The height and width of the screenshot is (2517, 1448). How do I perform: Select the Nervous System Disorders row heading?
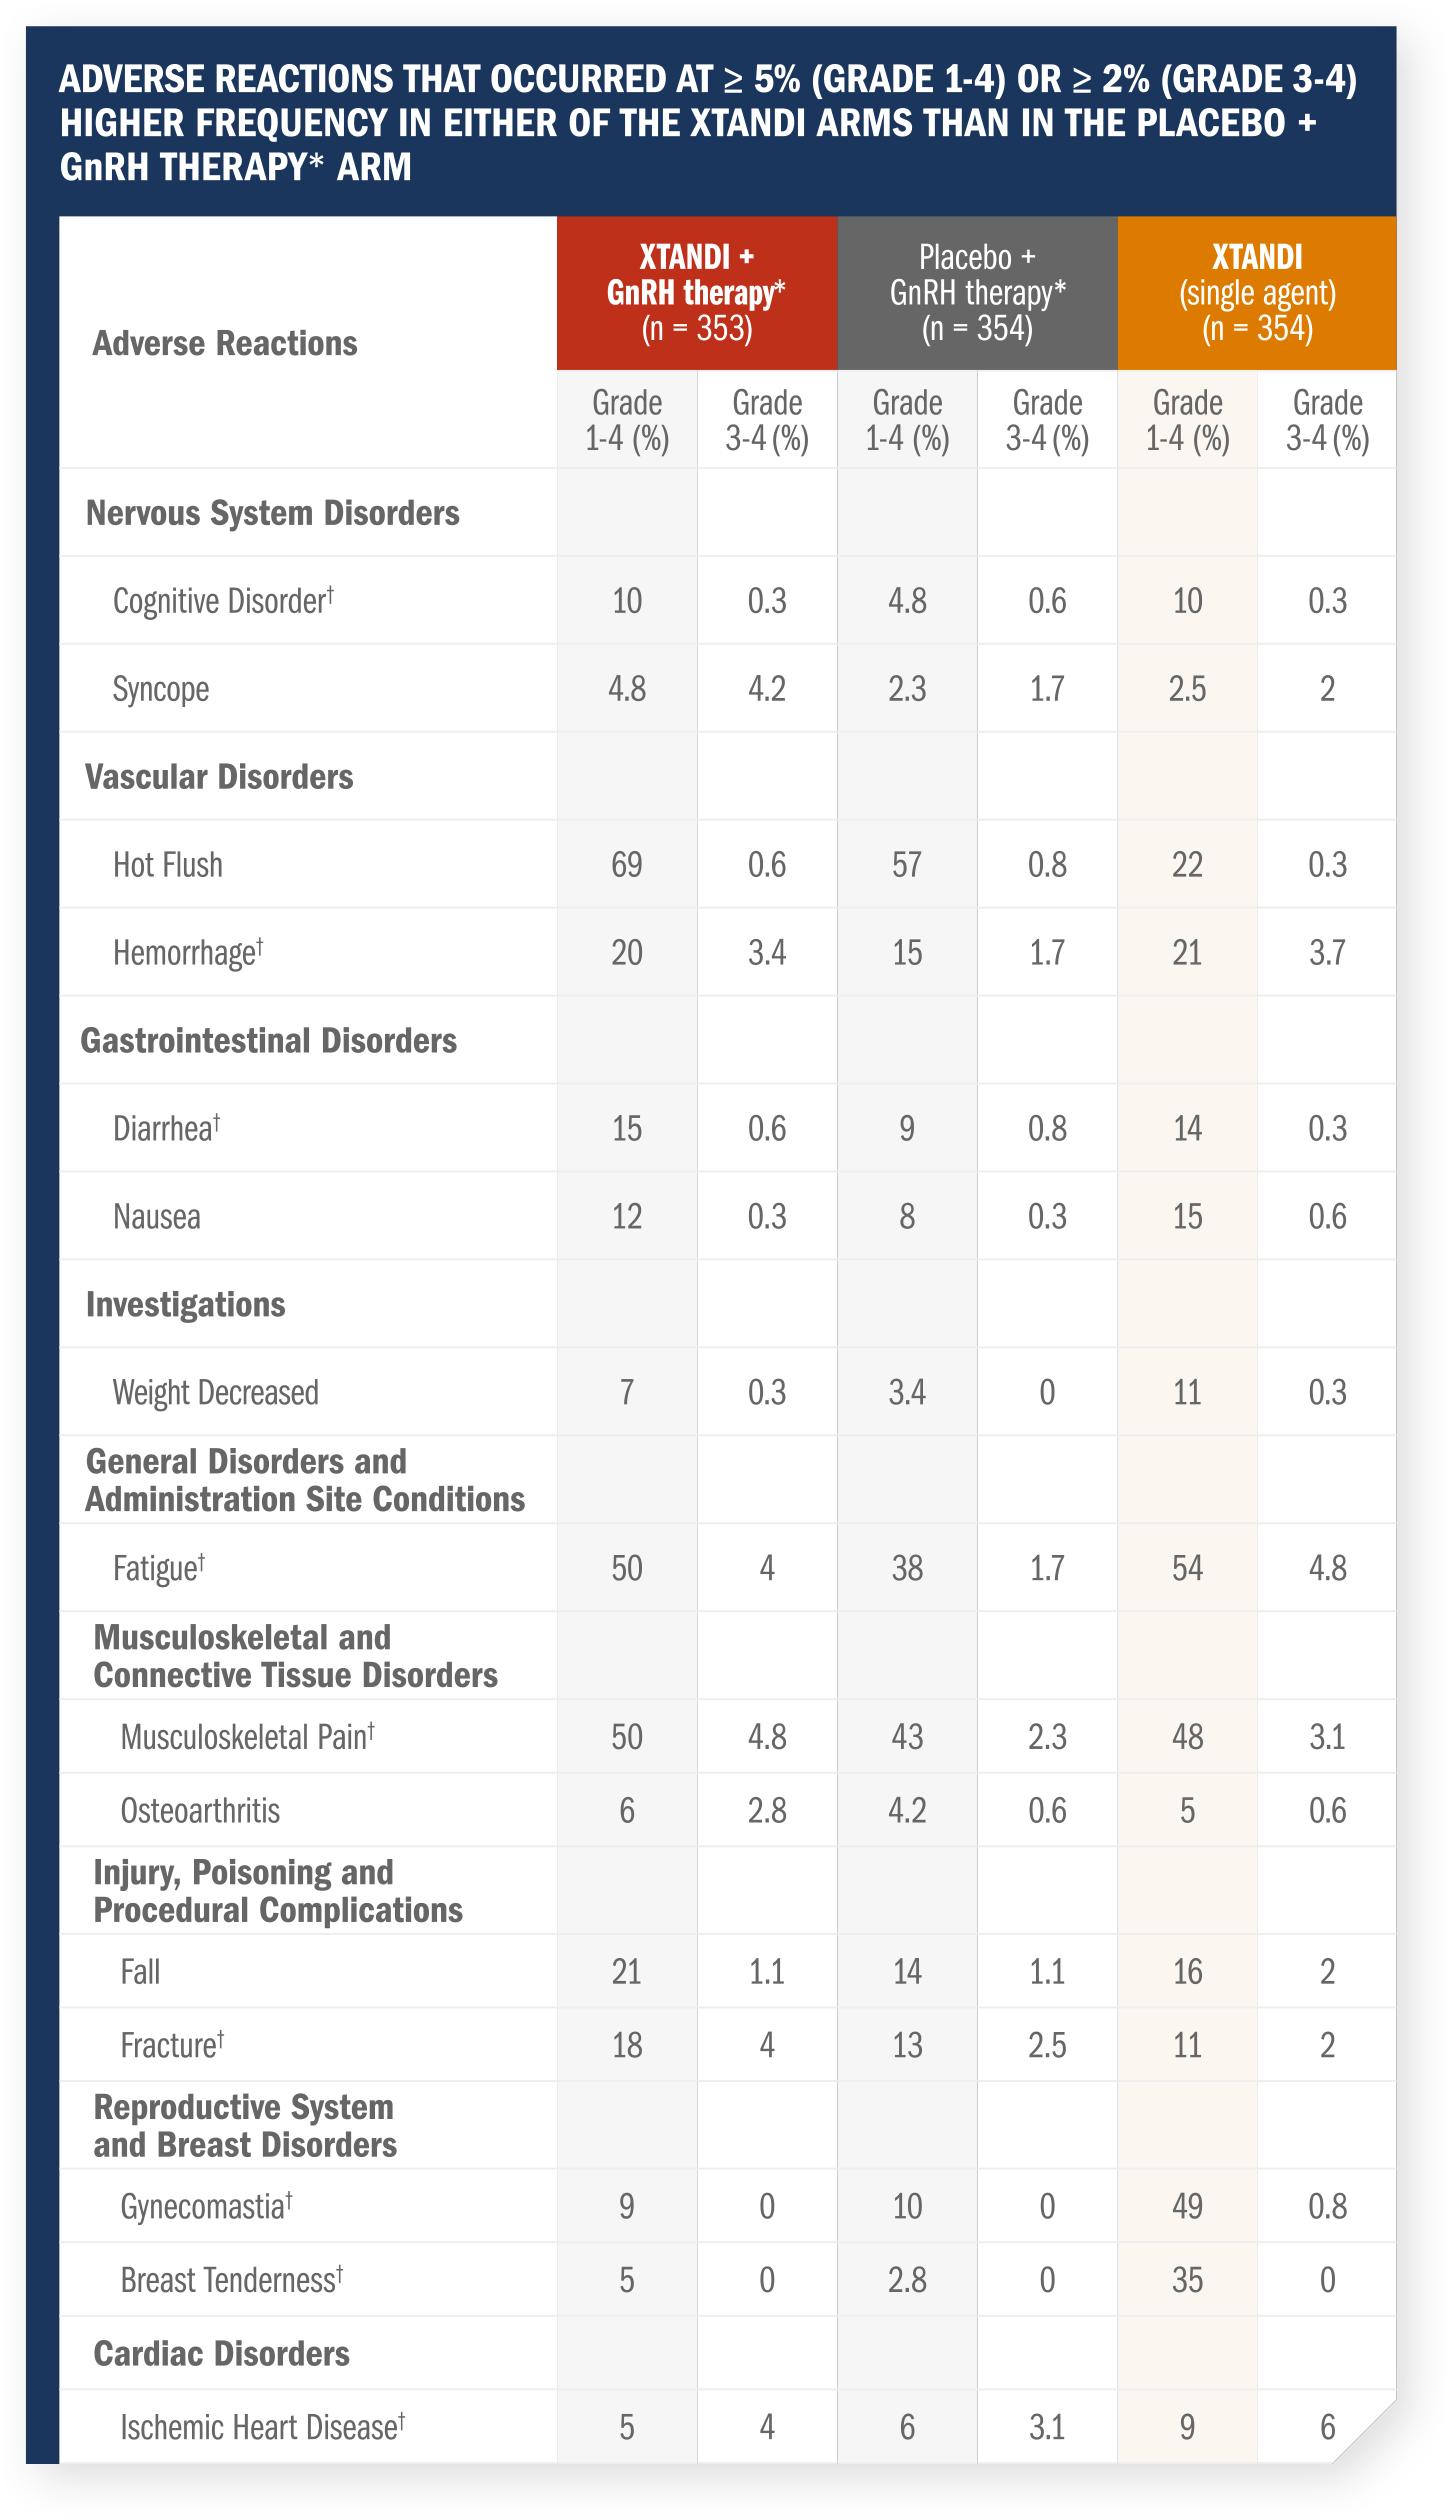[273, 513]
